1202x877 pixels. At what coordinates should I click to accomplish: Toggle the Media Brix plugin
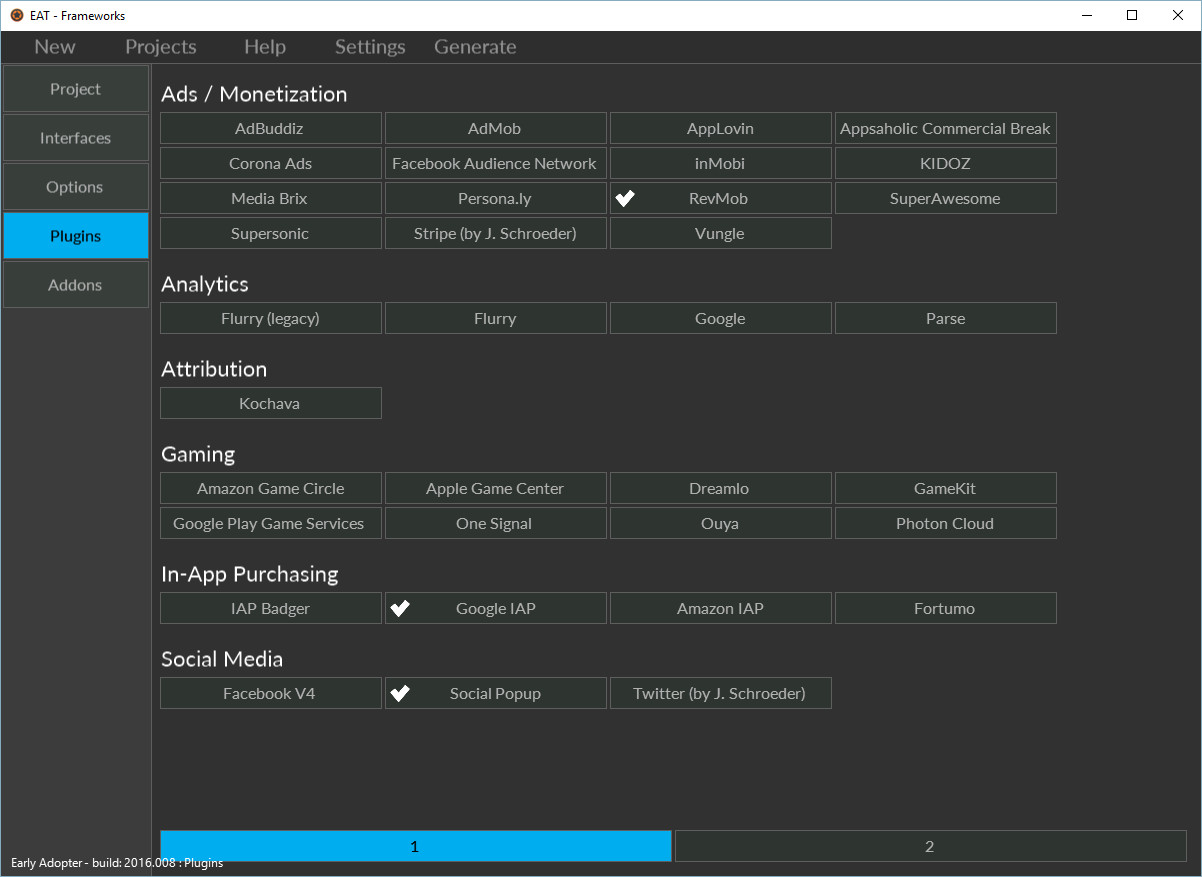point(270,198)
